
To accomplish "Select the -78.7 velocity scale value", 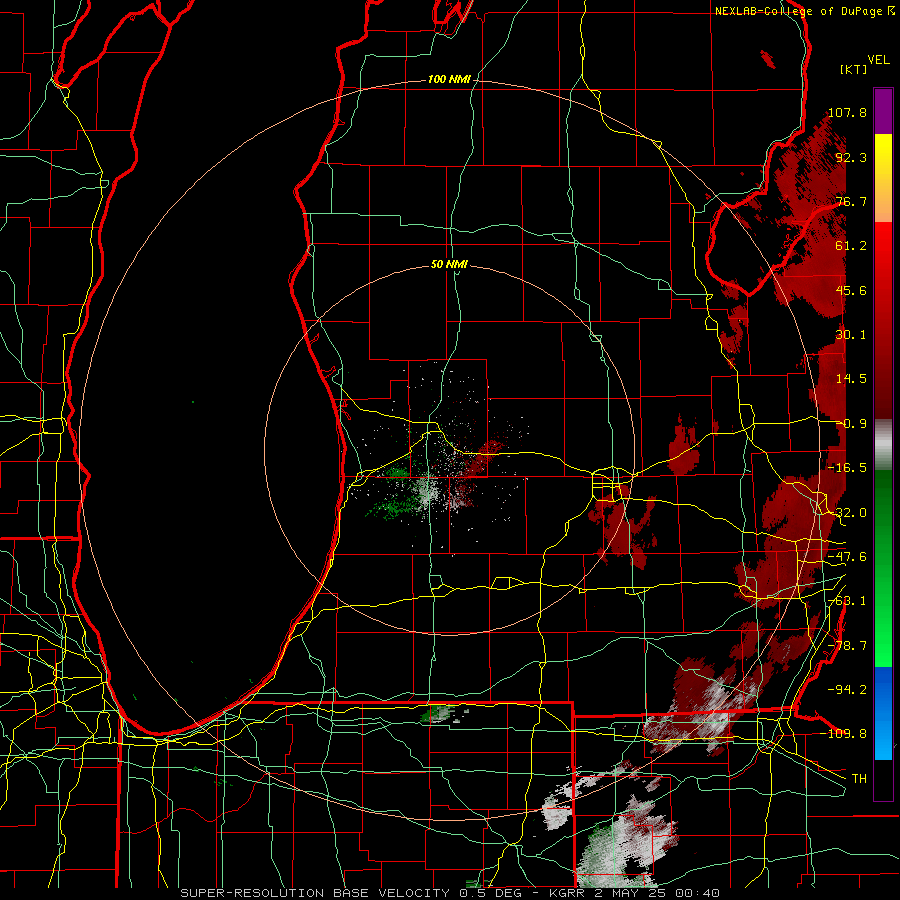I will point(847,646).
